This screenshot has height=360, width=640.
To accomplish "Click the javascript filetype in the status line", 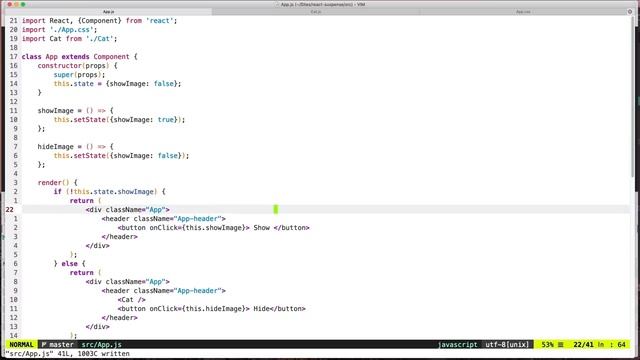I will 457,344.
